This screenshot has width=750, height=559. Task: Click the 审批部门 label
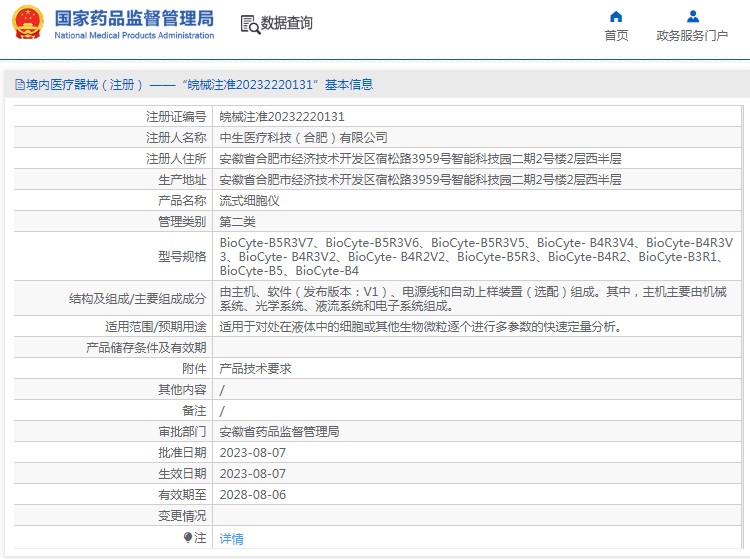point(182,432)
